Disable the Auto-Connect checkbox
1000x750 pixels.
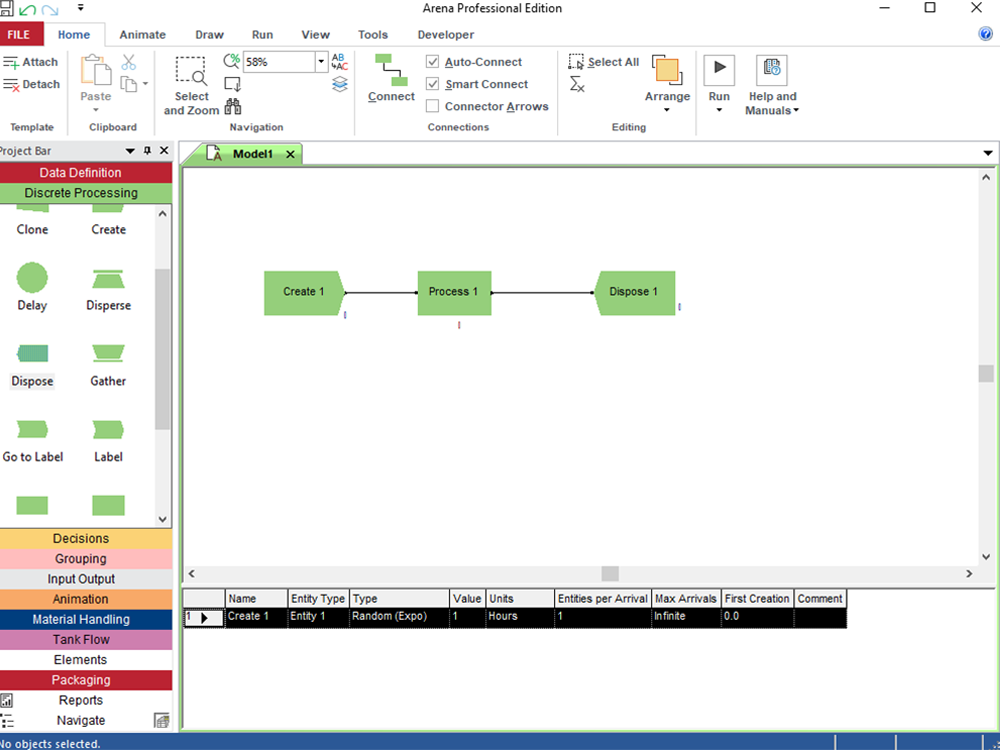pyautogui.click(x=433, y=62)
